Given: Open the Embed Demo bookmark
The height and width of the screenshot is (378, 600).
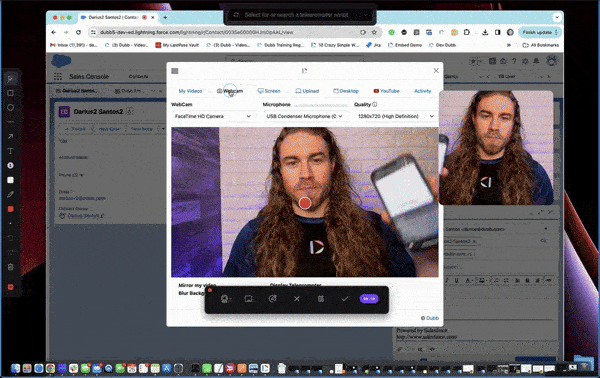Looking at the screenshot, I should click(404, 45).
